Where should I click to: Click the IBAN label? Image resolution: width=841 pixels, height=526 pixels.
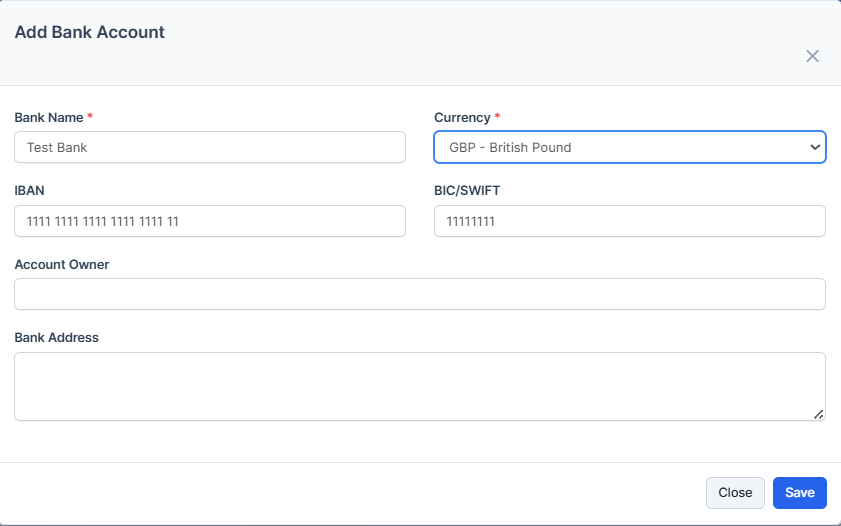[x=30, y=190]
